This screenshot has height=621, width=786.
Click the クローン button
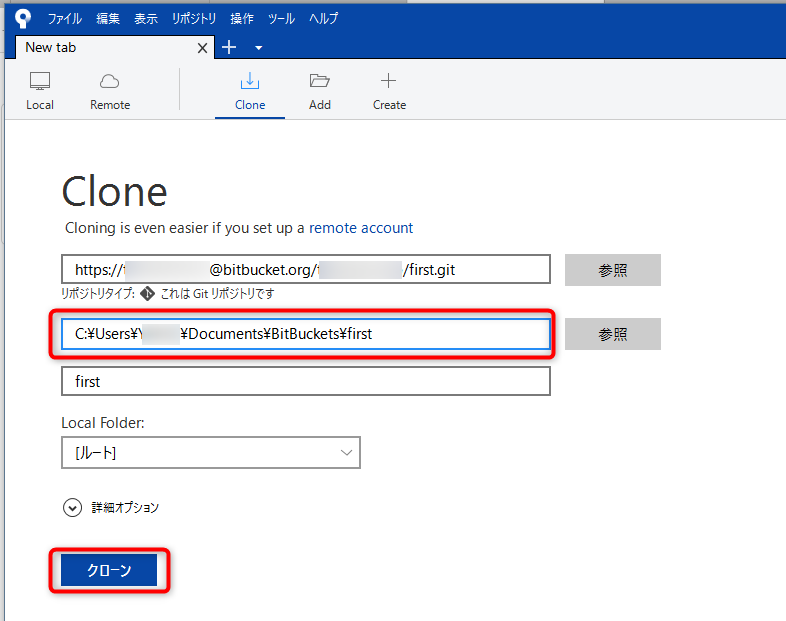point(109,570)
